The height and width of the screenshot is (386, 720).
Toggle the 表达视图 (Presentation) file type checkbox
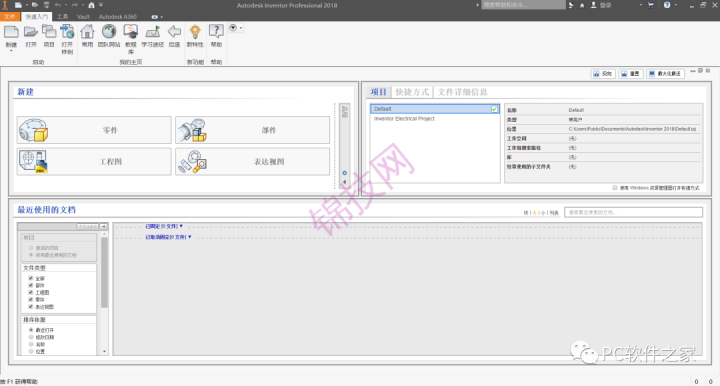[31, 307]
